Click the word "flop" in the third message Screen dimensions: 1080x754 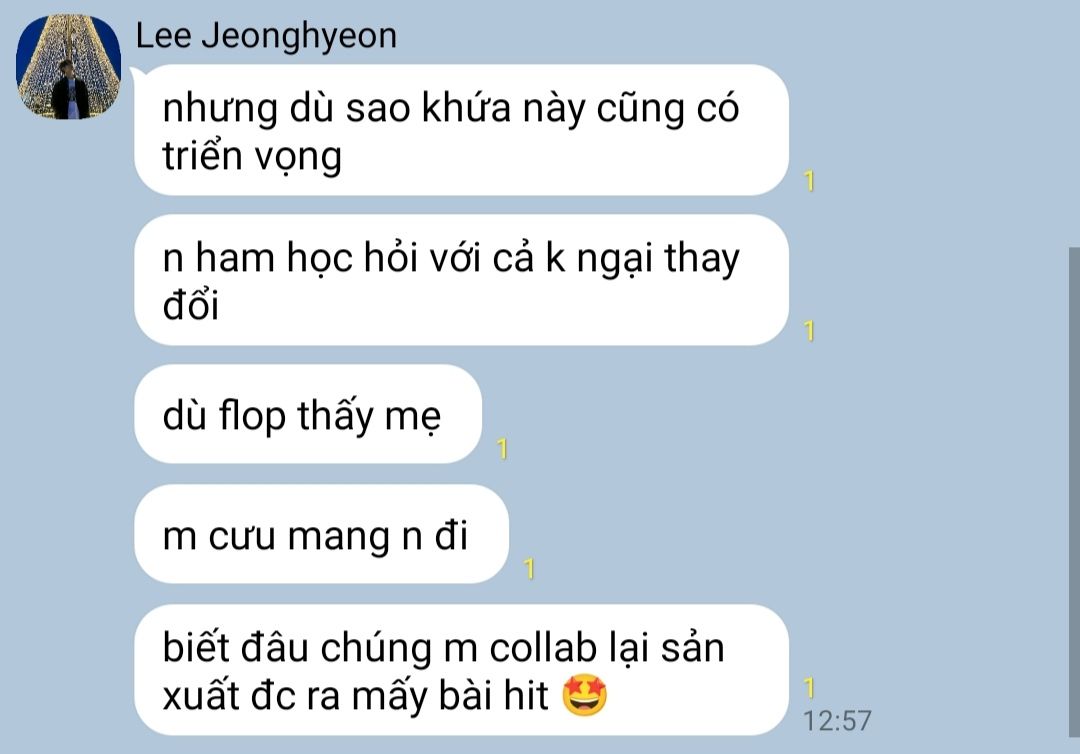[252, 417]
